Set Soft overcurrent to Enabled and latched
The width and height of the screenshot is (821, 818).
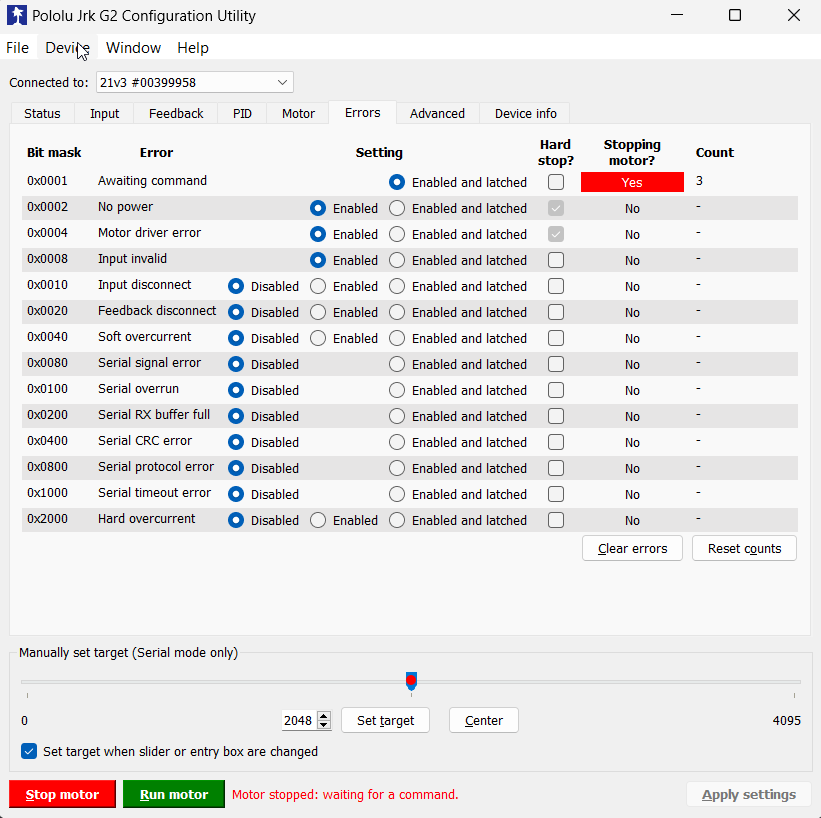(x=397, y=338)
